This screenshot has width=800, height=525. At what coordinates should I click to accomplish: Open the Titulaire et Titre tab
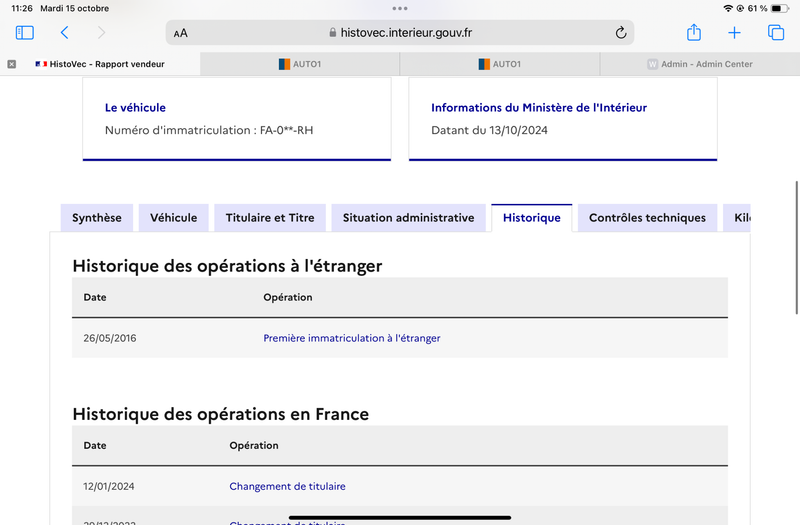pyautogui.click(x=270, y=218)
